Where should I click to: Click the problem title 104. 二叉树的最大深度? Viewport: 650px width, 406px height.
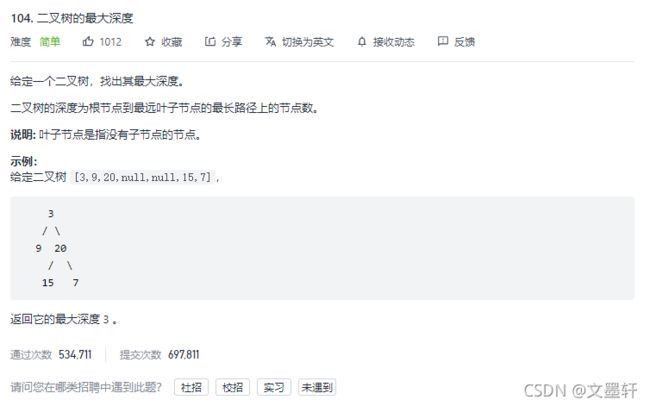(72, 18)
